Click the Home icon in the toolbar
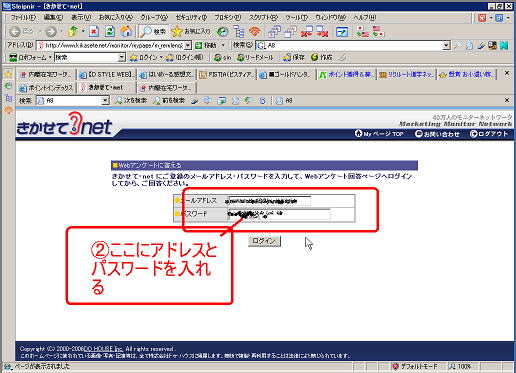 (126, 32)
